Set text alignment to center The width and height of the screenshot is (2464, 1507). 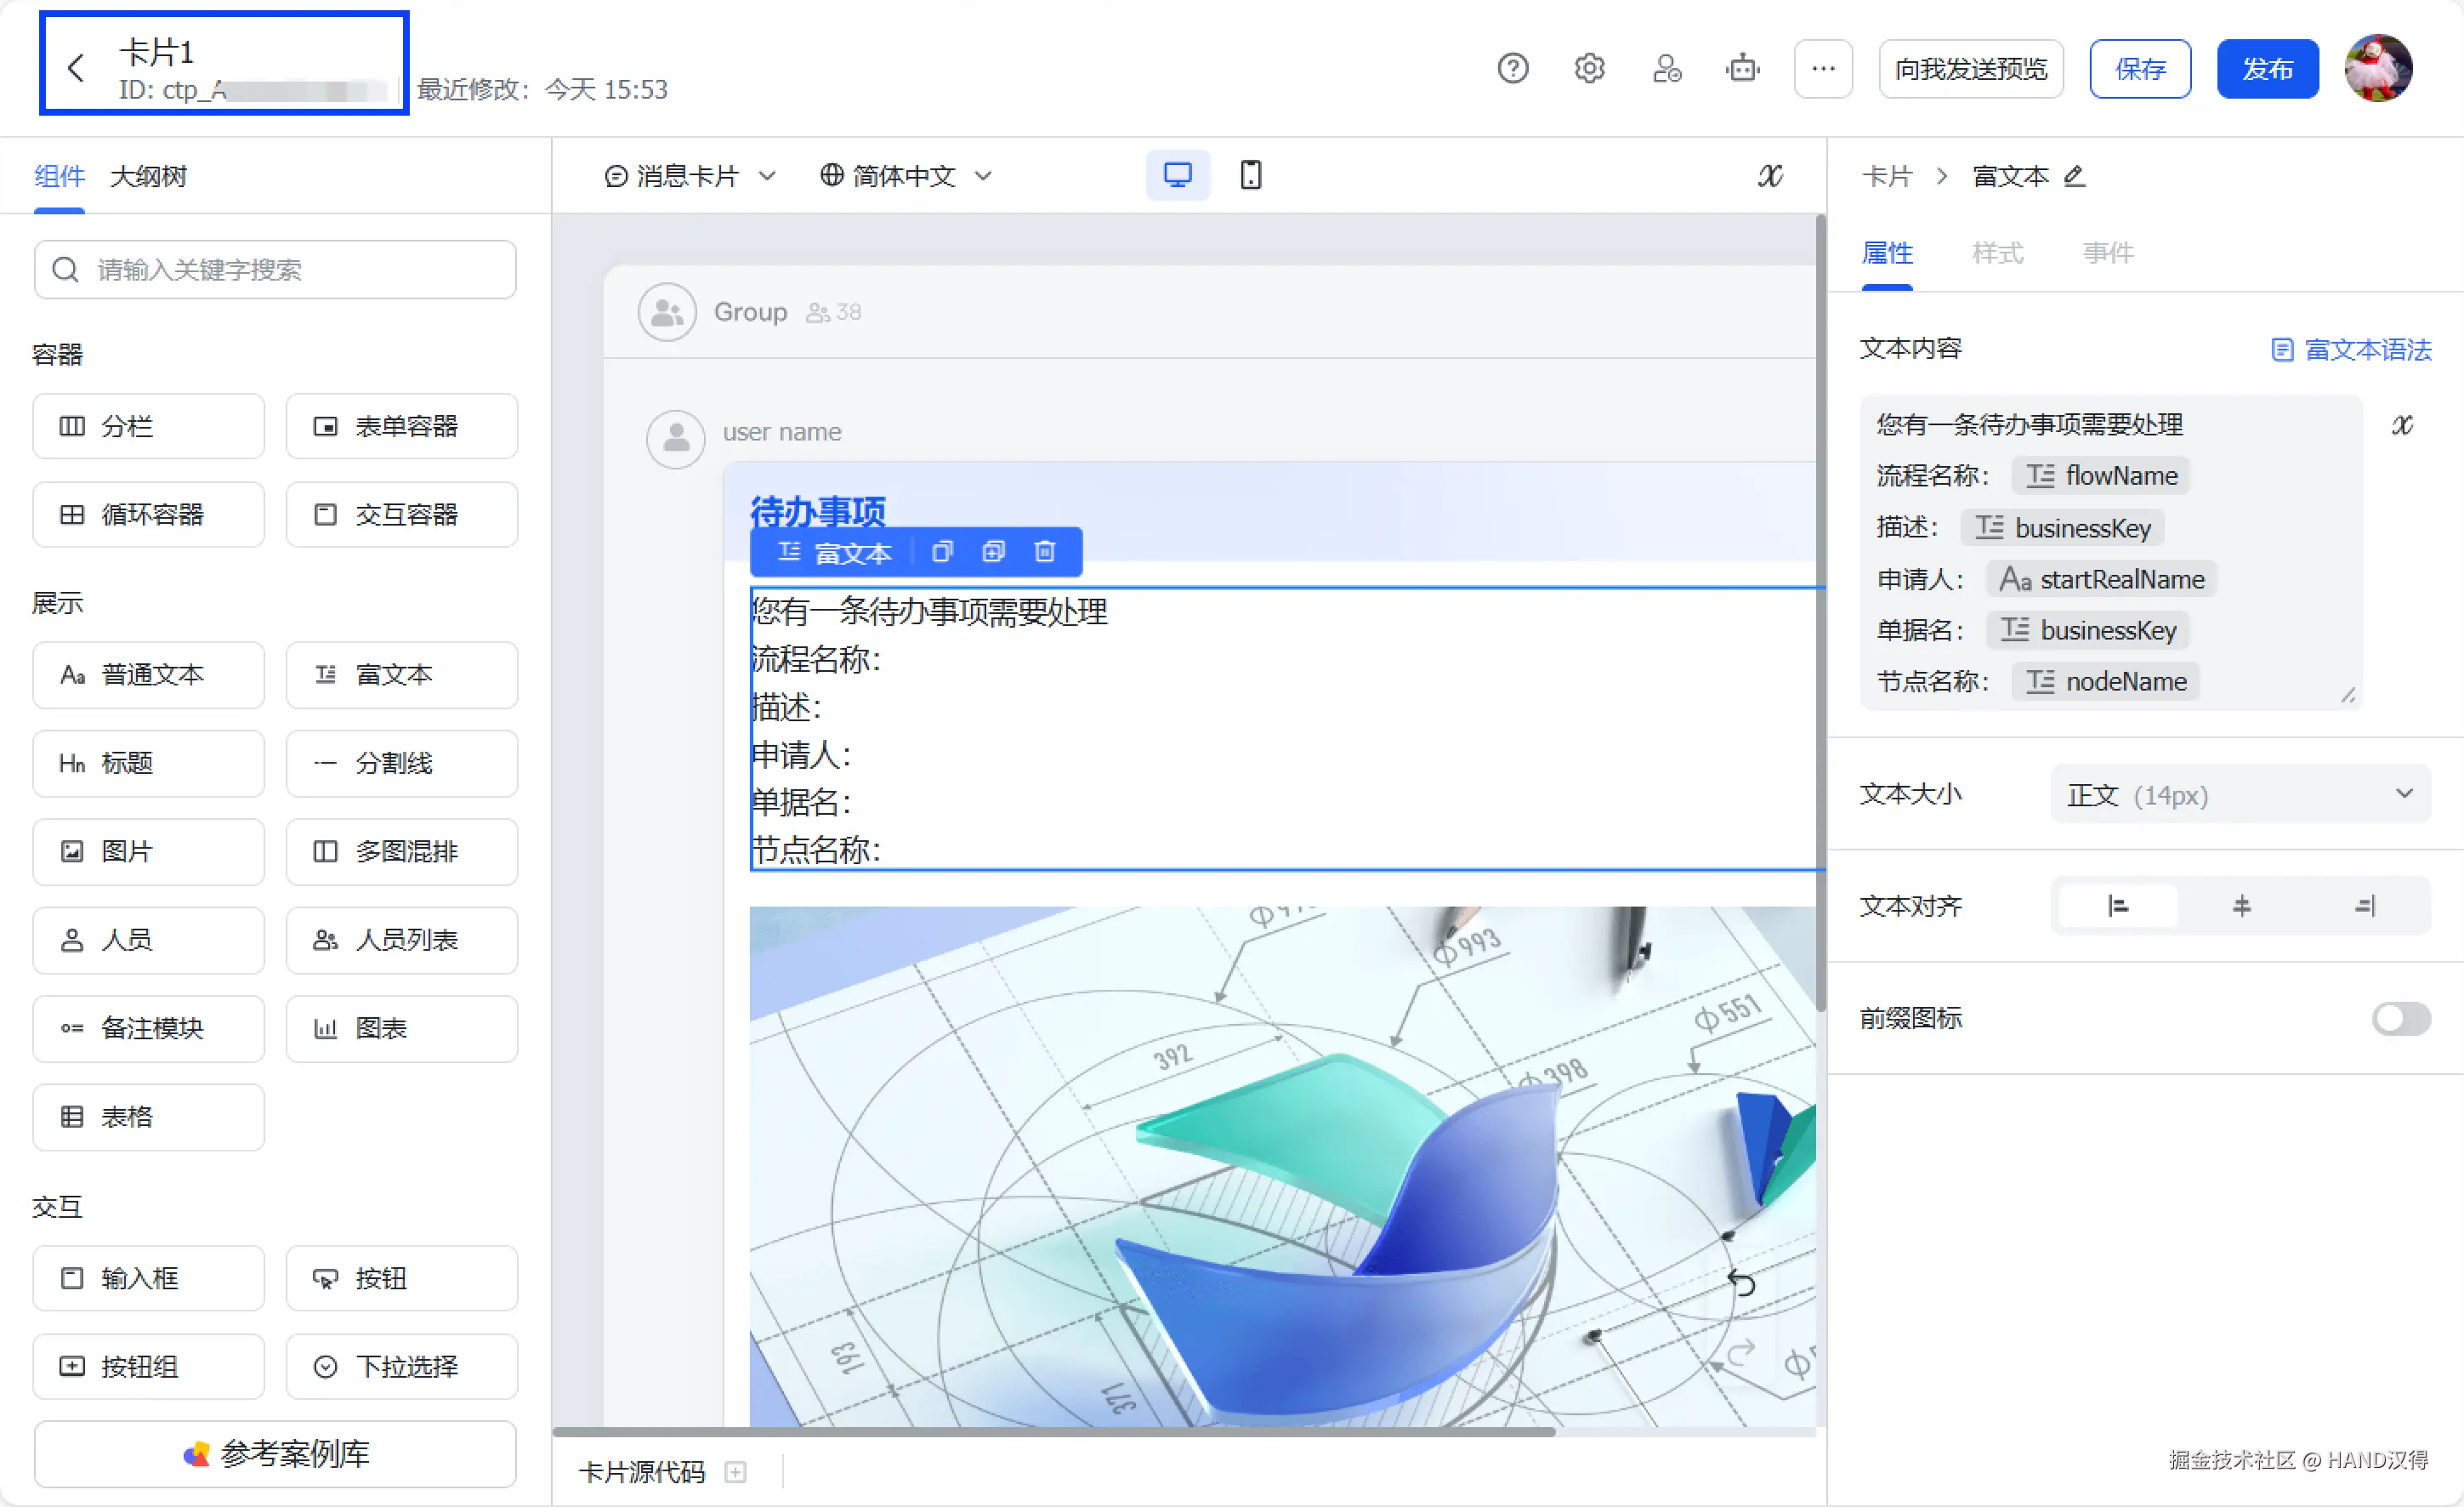click(2241, 906)
